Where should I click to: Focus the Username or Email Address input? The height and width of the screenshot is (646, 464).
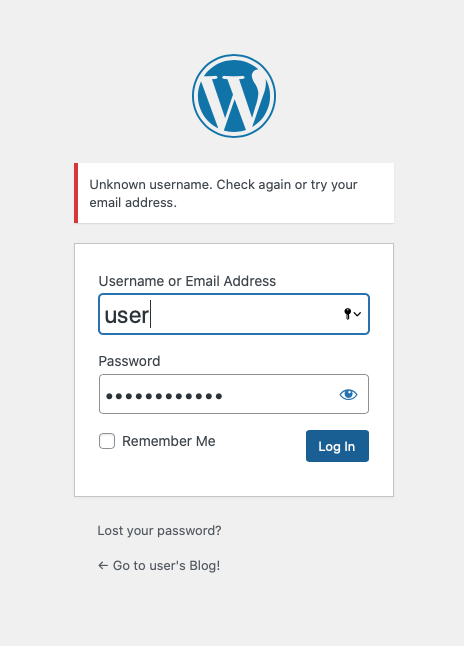point(234,314)
